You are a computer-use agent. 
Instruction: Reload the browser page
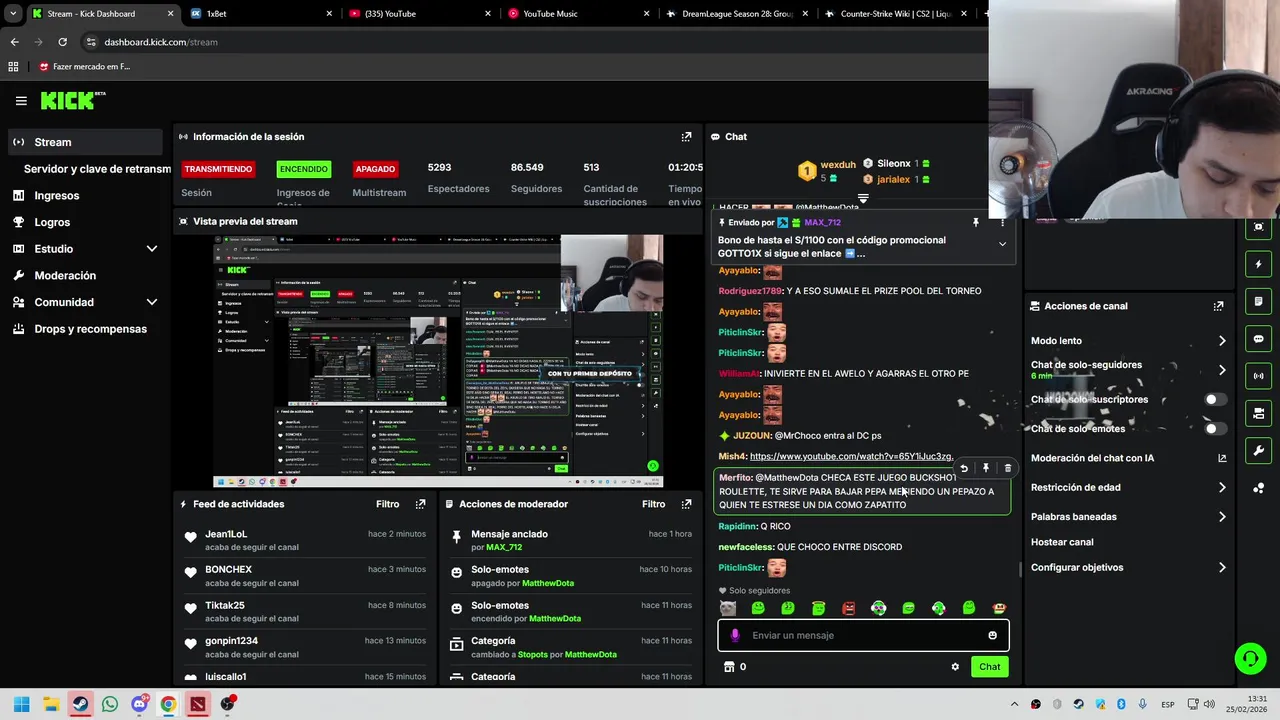pyautogui.click(x=62, y=42)
